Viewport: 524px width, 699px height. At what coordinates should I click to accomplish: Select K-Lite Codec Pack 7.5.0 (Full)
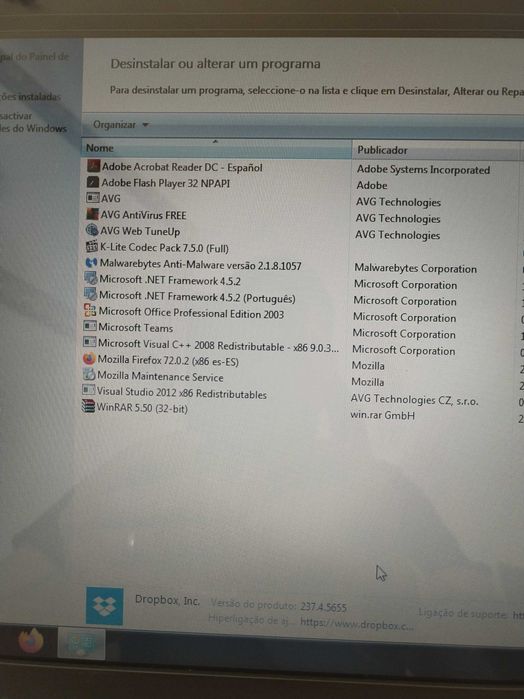164,248
